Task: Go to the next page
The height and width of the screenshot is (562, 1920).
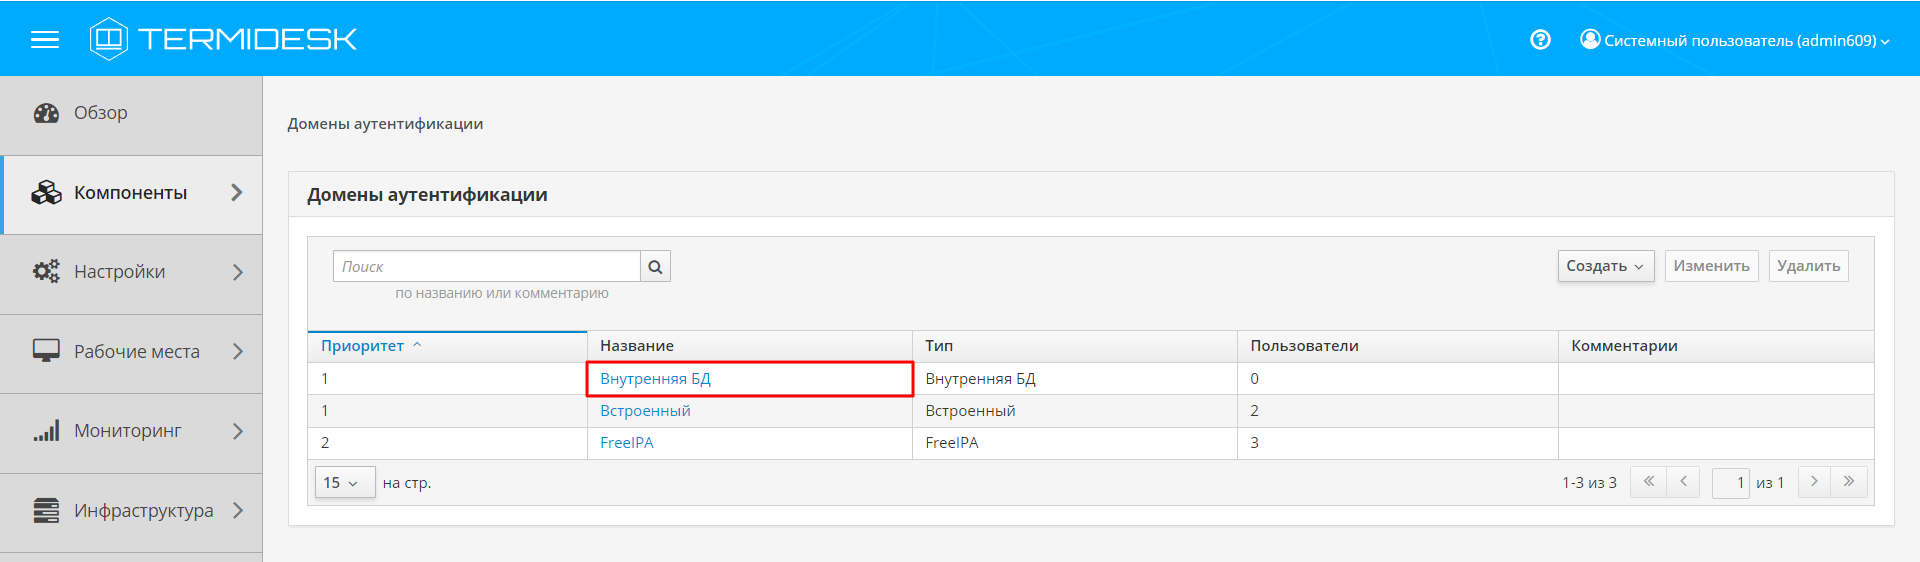Action: pyautogui.click(x=1814, y=482)
